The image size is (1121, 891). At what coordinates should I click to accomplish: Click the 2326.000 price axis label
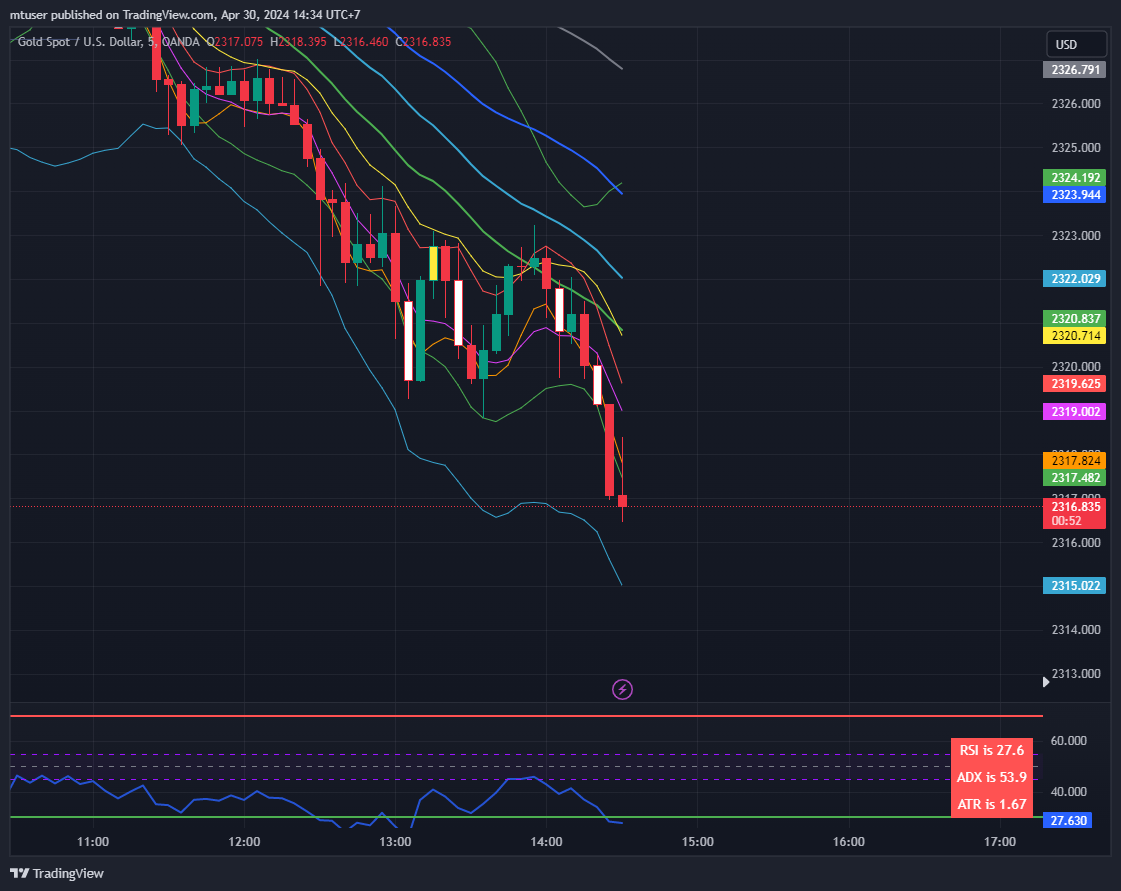click(x=1076, y=104)
